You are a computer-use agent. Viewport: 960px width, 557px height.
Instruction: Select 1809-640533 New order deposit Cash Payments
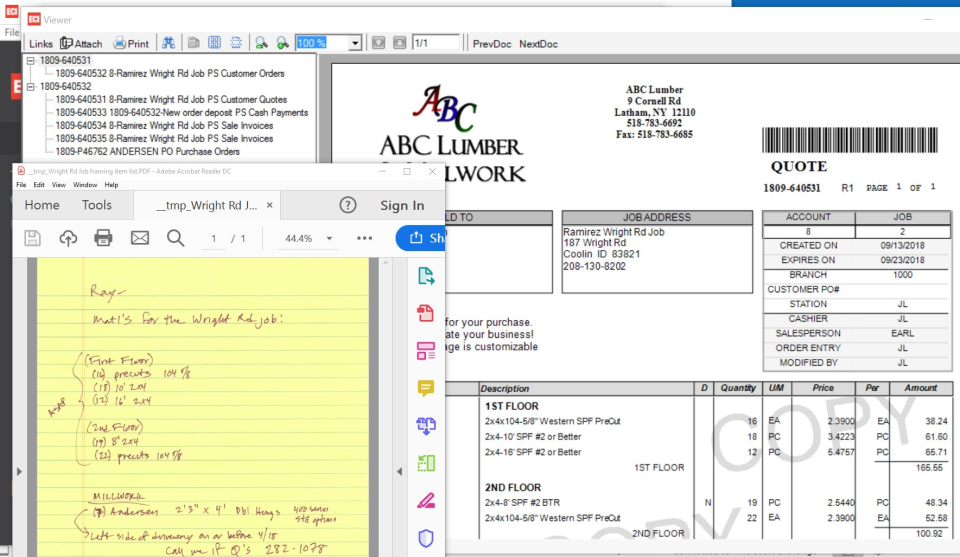(181, 113)
